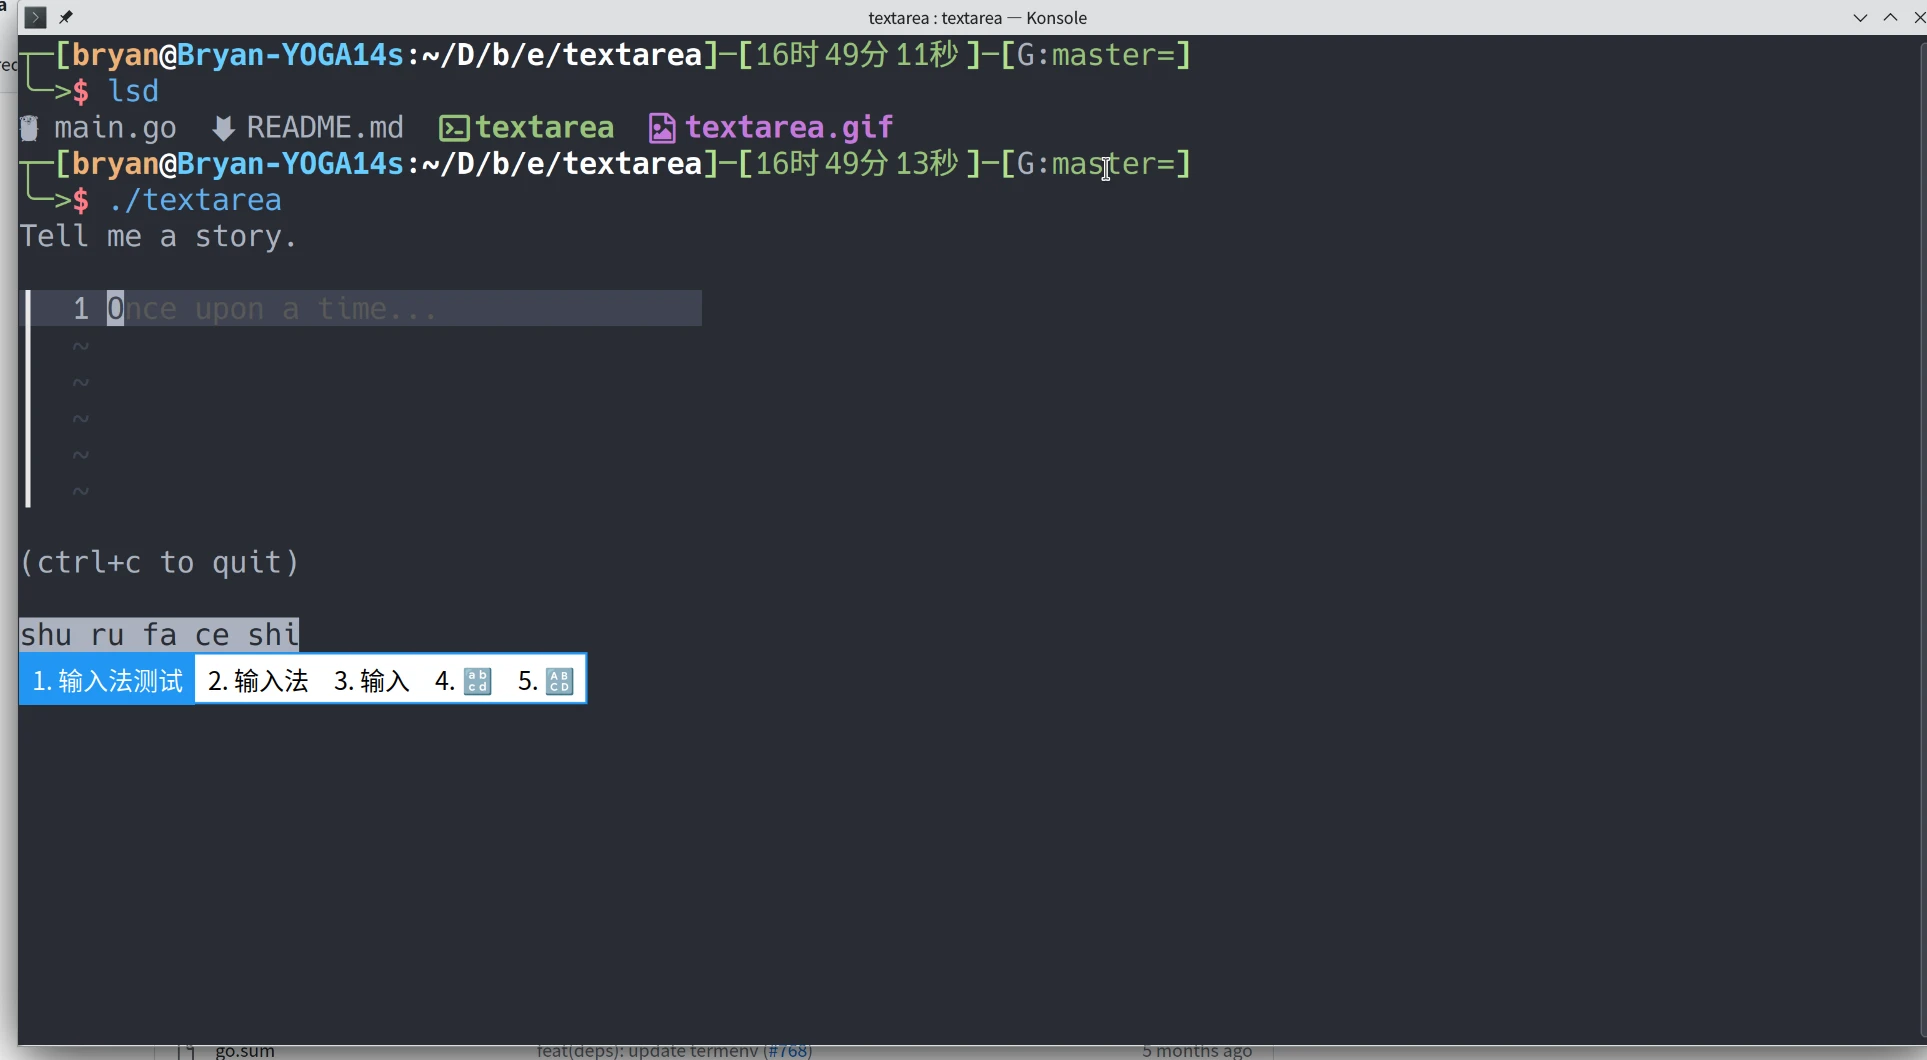The height and width of the screenshot is (1060, 1927).
Task: Click the textarea.gif file name
Action: 789,128
